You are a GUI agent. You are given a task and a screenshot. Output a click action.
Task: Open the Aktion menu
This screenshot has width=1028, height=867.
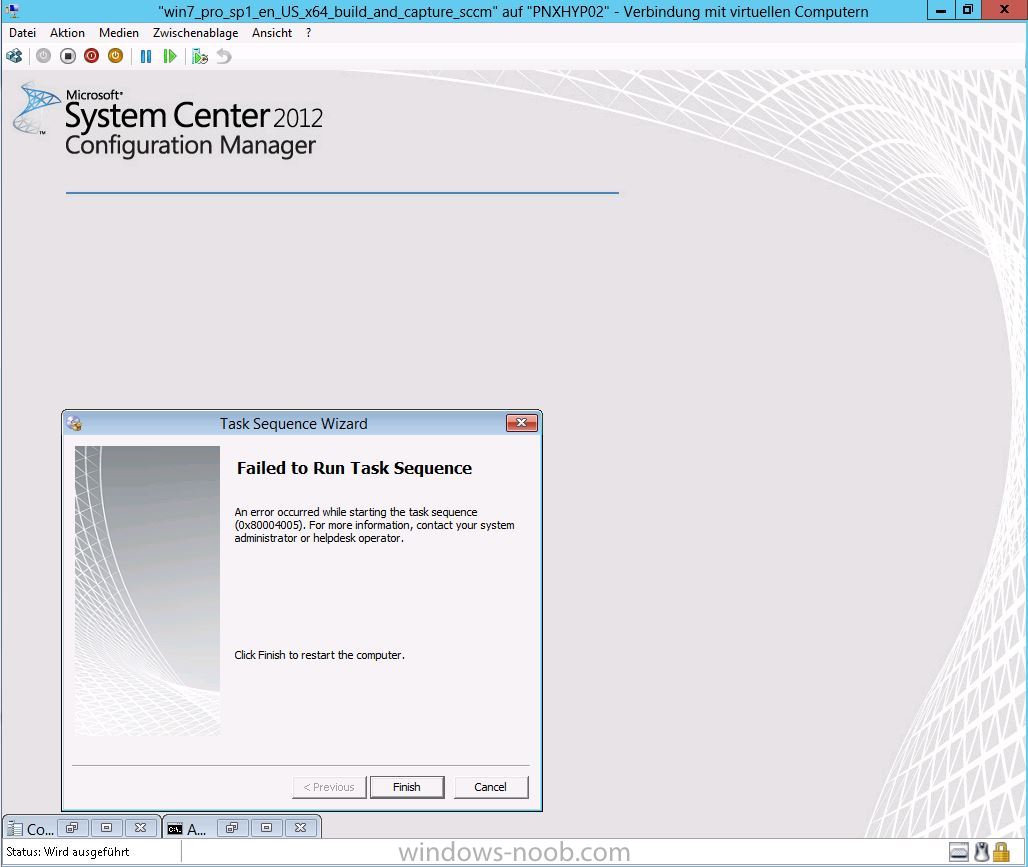tap(68, 33)
